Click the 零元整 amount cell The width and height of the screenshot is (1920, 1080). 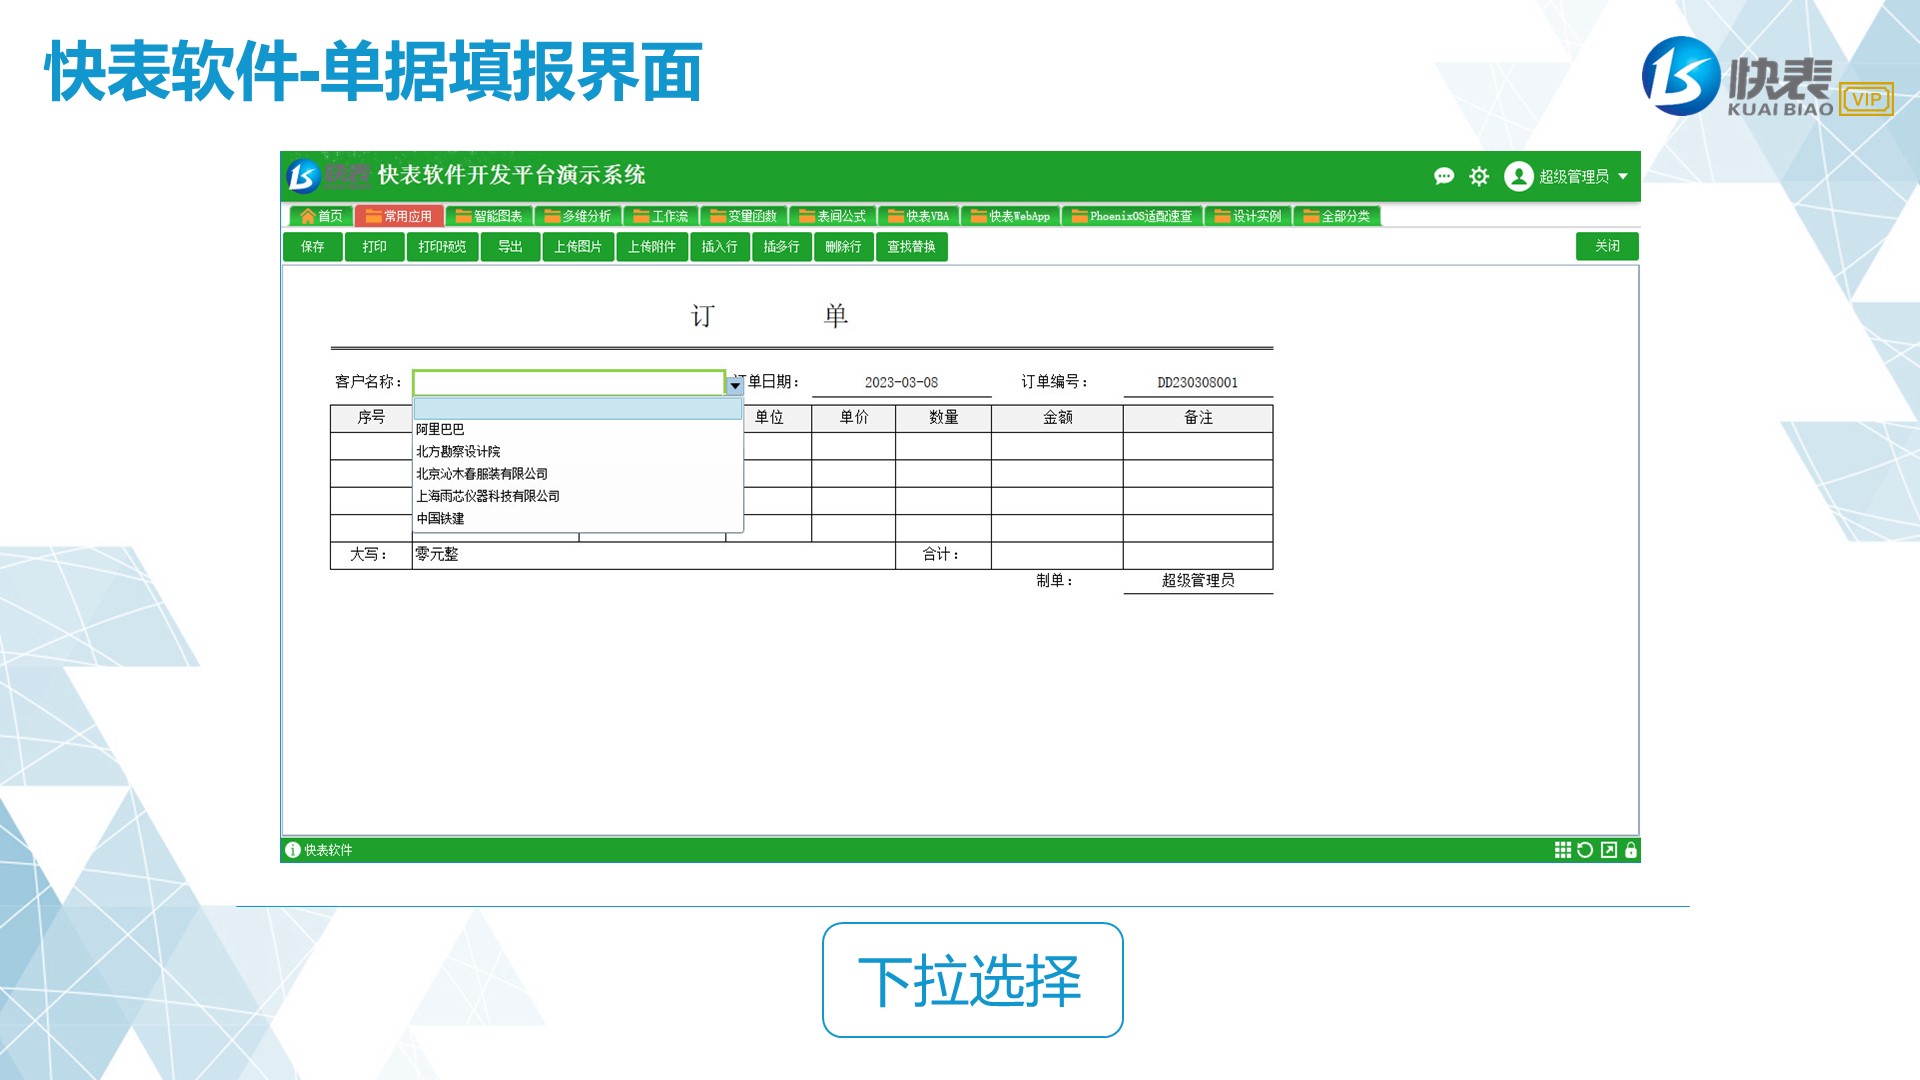(x=654, y=555)
